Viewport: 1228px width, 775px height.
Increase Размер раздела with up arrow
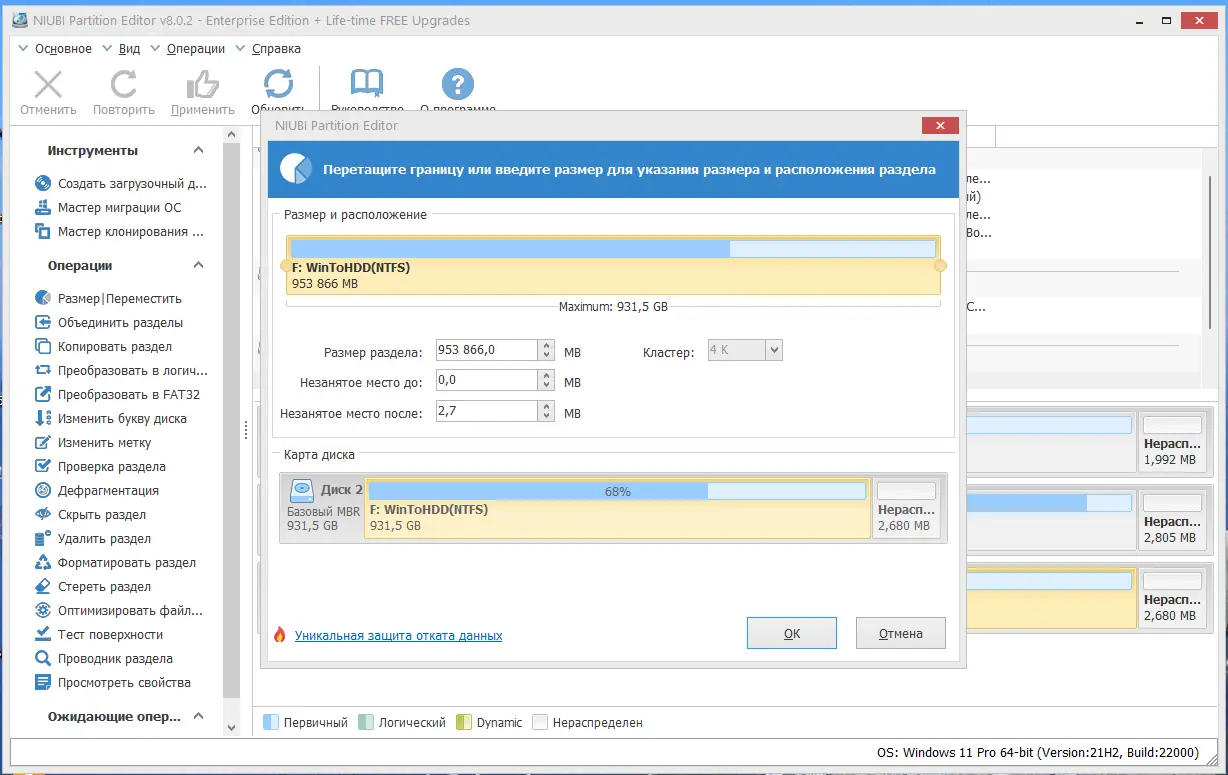coord(546,345)
